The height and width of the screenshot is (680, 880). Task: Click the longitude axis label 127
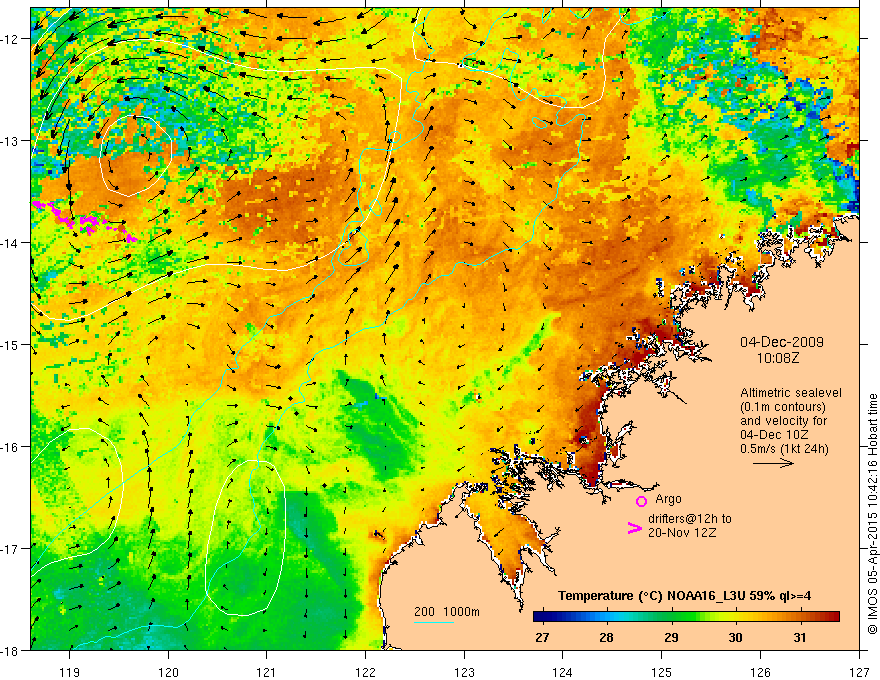coord(859,672)
